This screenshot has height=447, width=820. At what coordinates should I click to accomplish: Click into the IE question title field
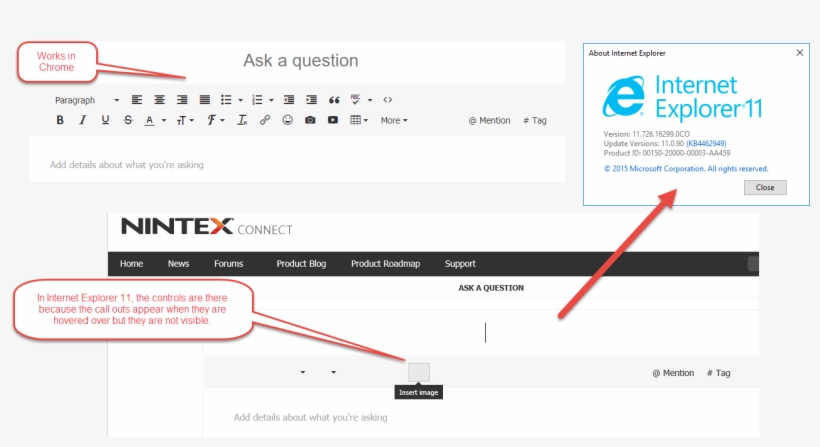(481, 333)
